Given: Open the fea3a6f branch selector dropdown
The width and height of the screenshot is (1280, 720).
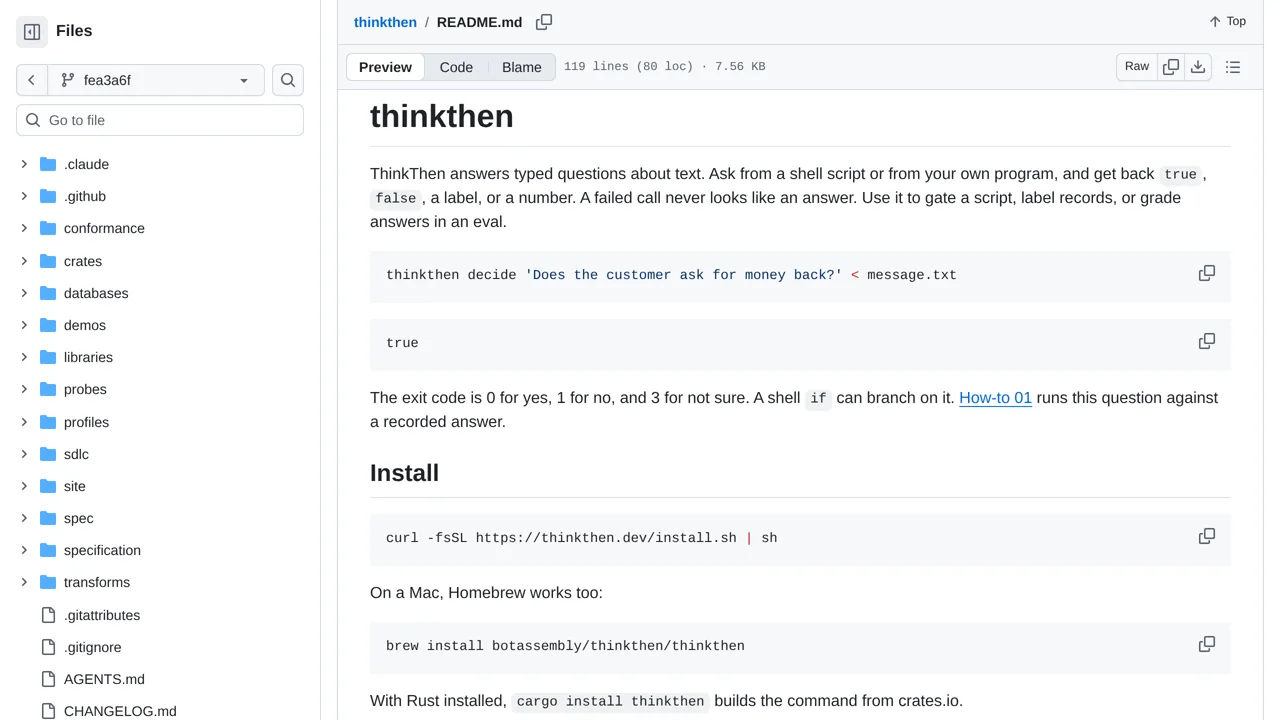Looking at the screenshot, I should click(x=156, y=80).
